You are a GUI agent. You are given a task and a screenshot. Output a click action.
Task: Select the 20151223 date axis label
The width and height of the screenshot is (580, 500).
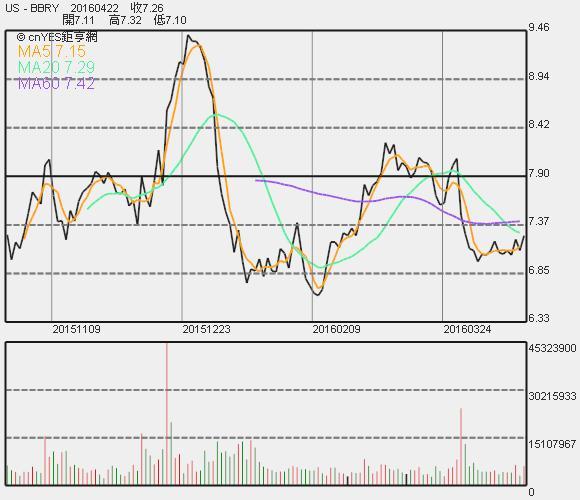click(x=206, y=329)
